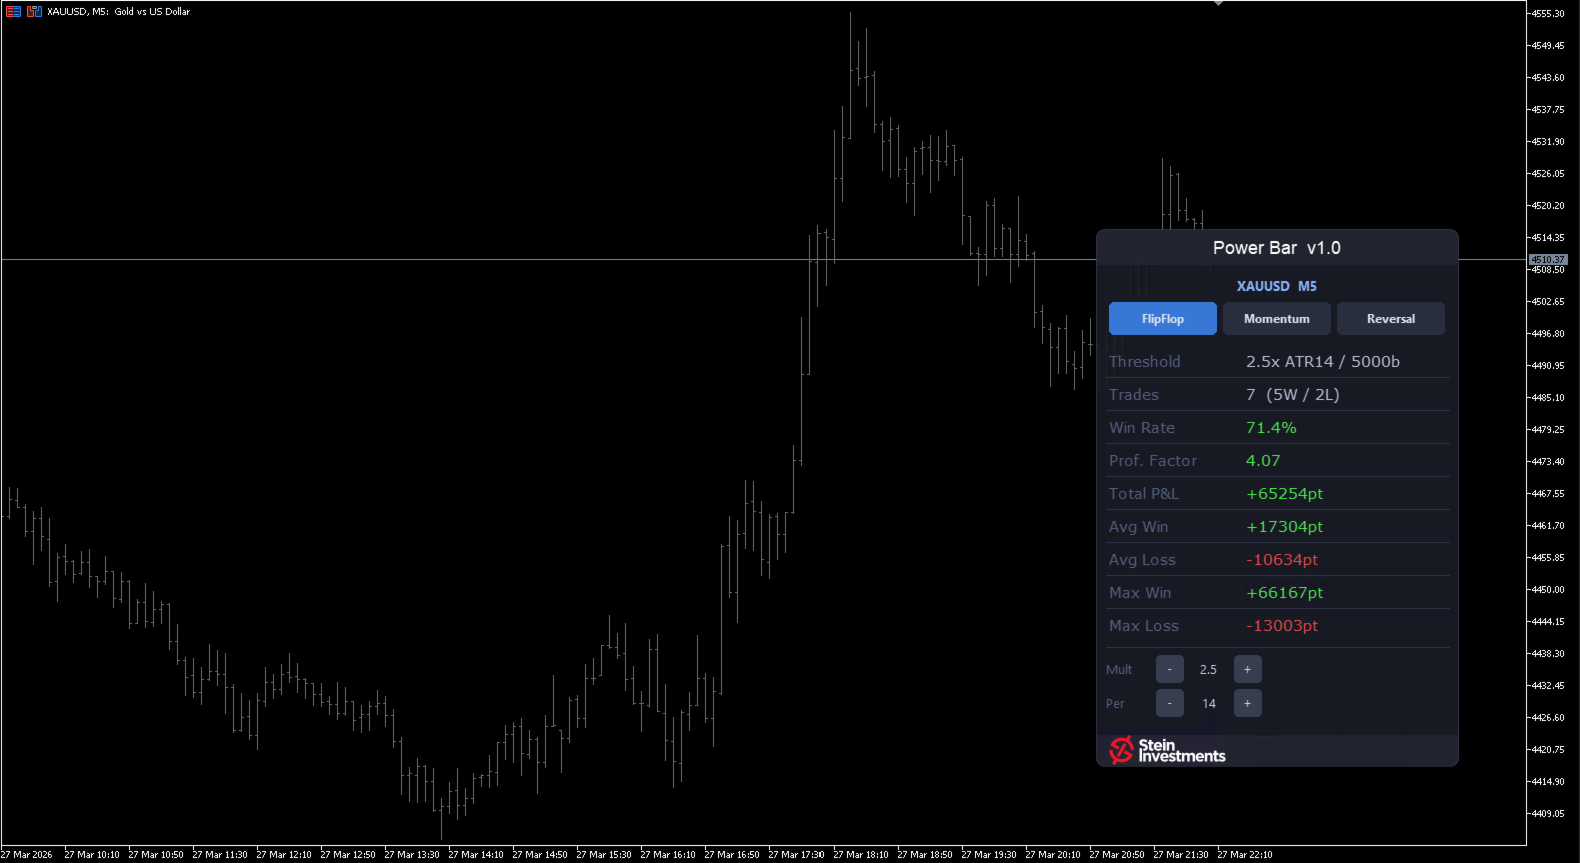Click the red-blue bars icon before chart title
This screenshot has width=1580, height=863.
point(34,12)
